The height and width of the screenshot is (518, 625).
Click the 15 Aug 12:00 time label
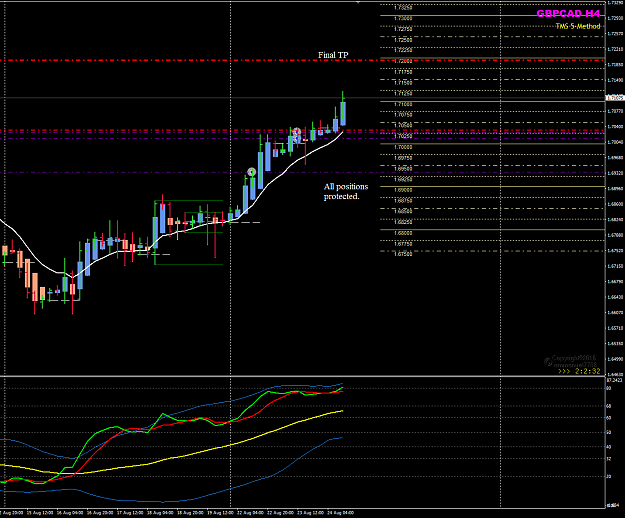point(40,513)
